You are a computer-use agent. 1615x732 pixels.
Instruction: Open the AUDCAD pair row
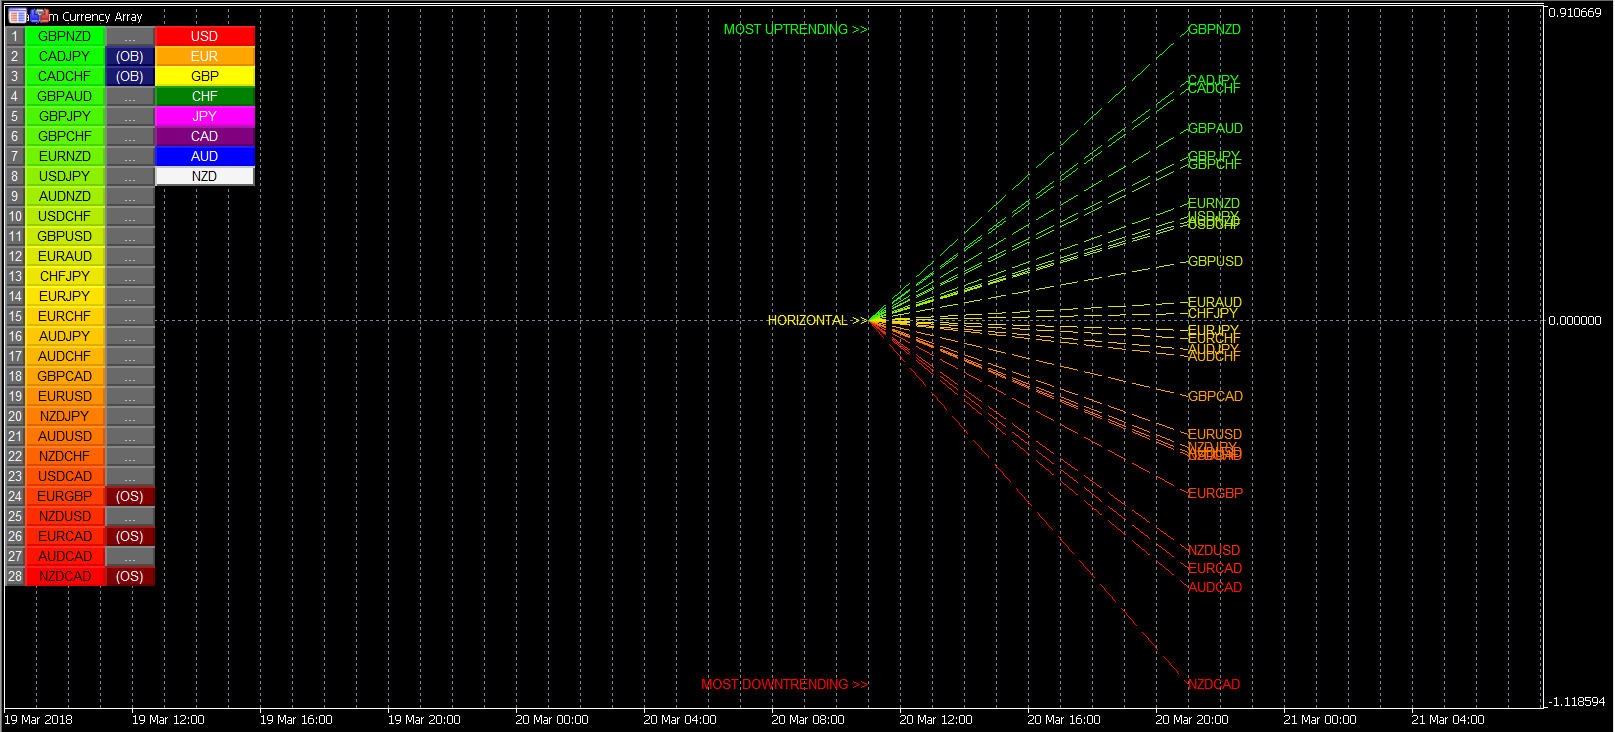[x=65, y=556]
